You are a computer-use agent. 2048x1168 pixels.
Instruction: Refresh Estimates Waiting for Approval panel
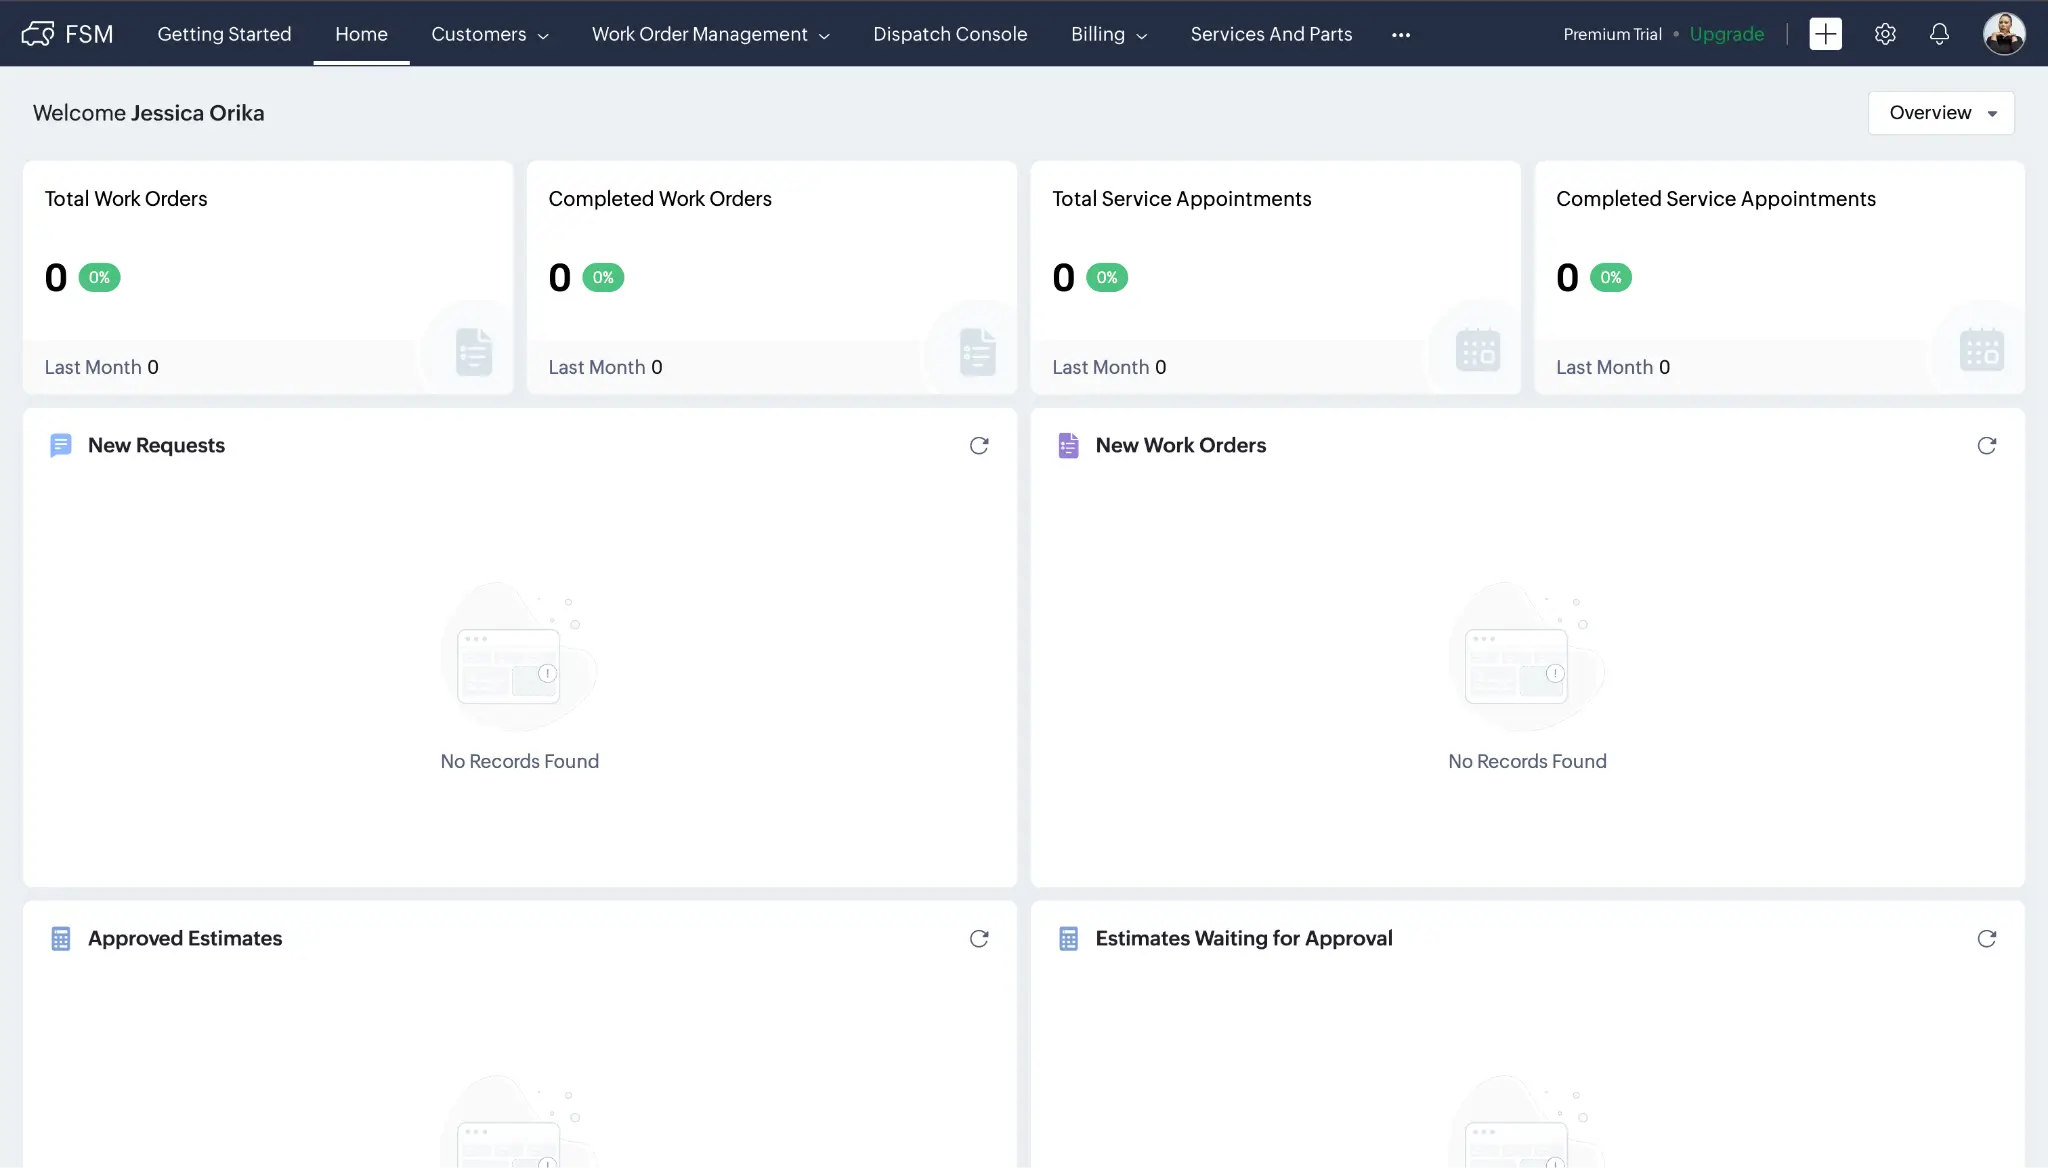1987,939
